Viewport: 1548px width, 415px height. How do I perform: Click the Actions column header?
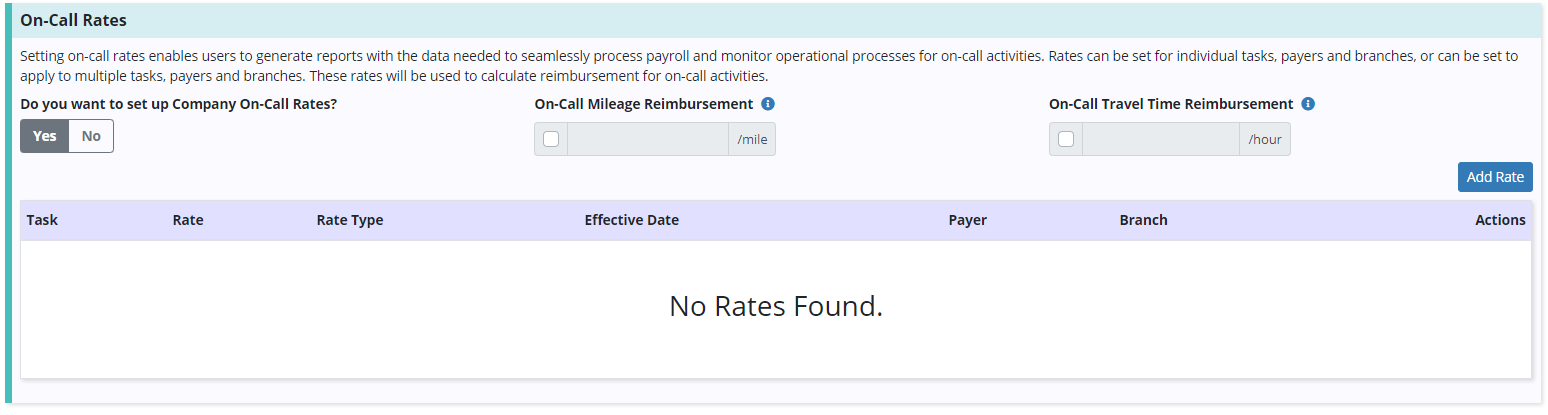click(1500, 220)
